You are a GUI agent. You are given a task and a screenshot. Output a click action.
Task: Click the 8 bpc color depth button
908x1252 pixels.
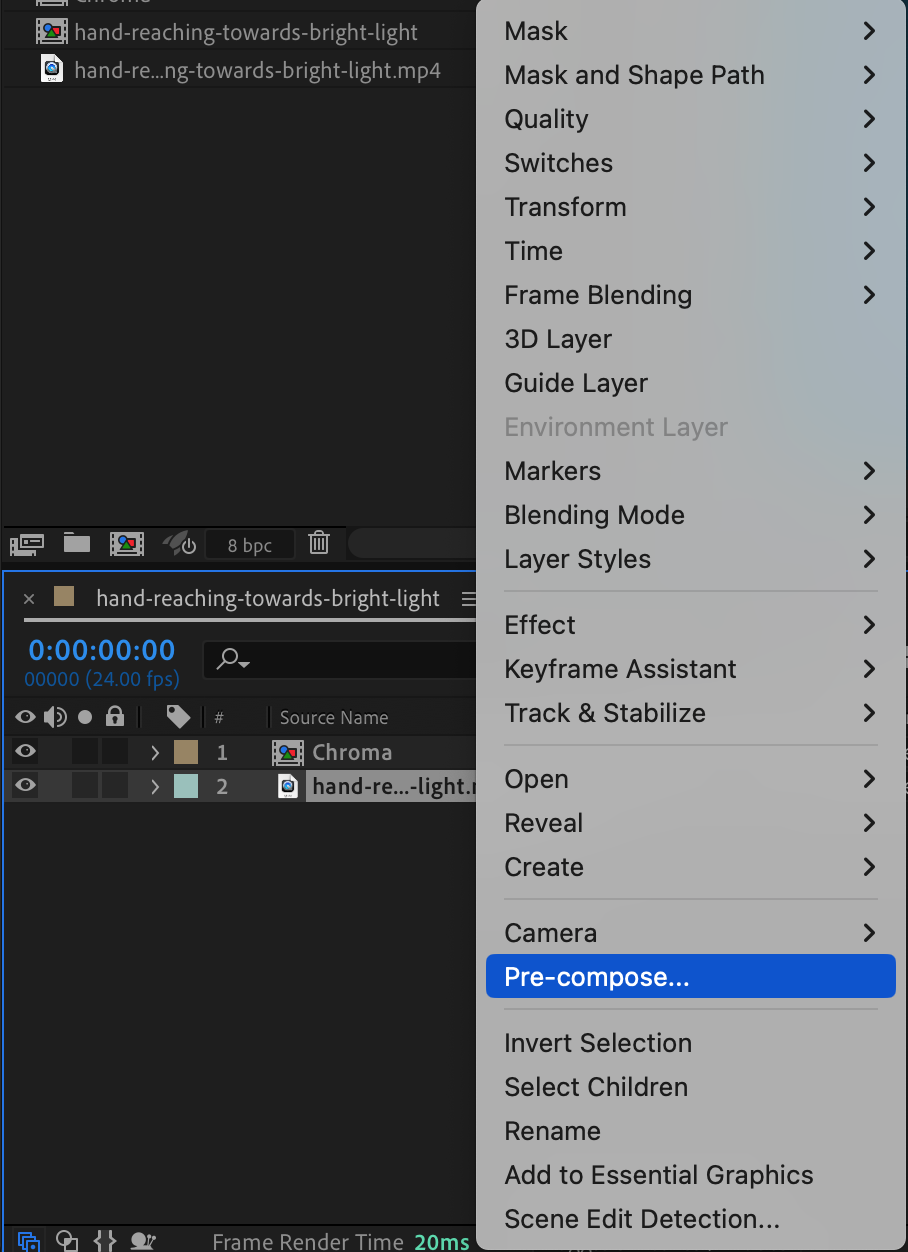pos(250,545)
